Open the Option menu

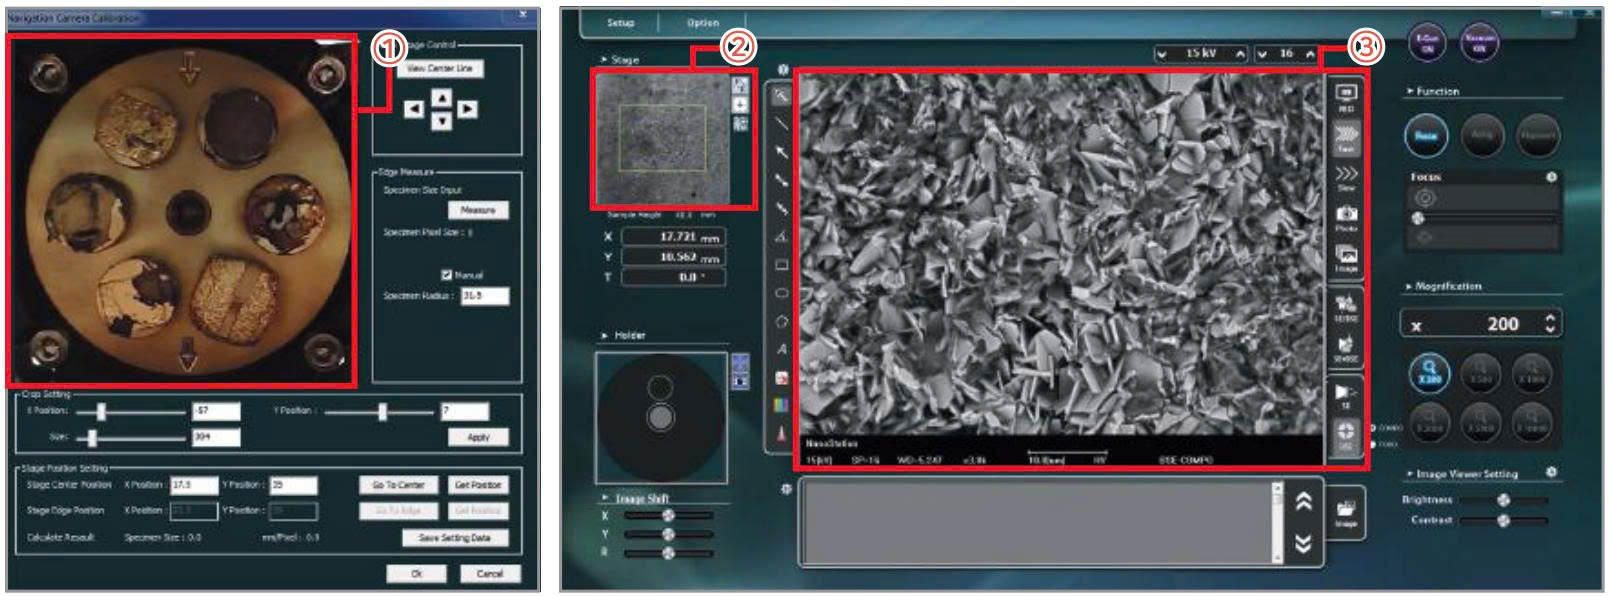(703, 22)
